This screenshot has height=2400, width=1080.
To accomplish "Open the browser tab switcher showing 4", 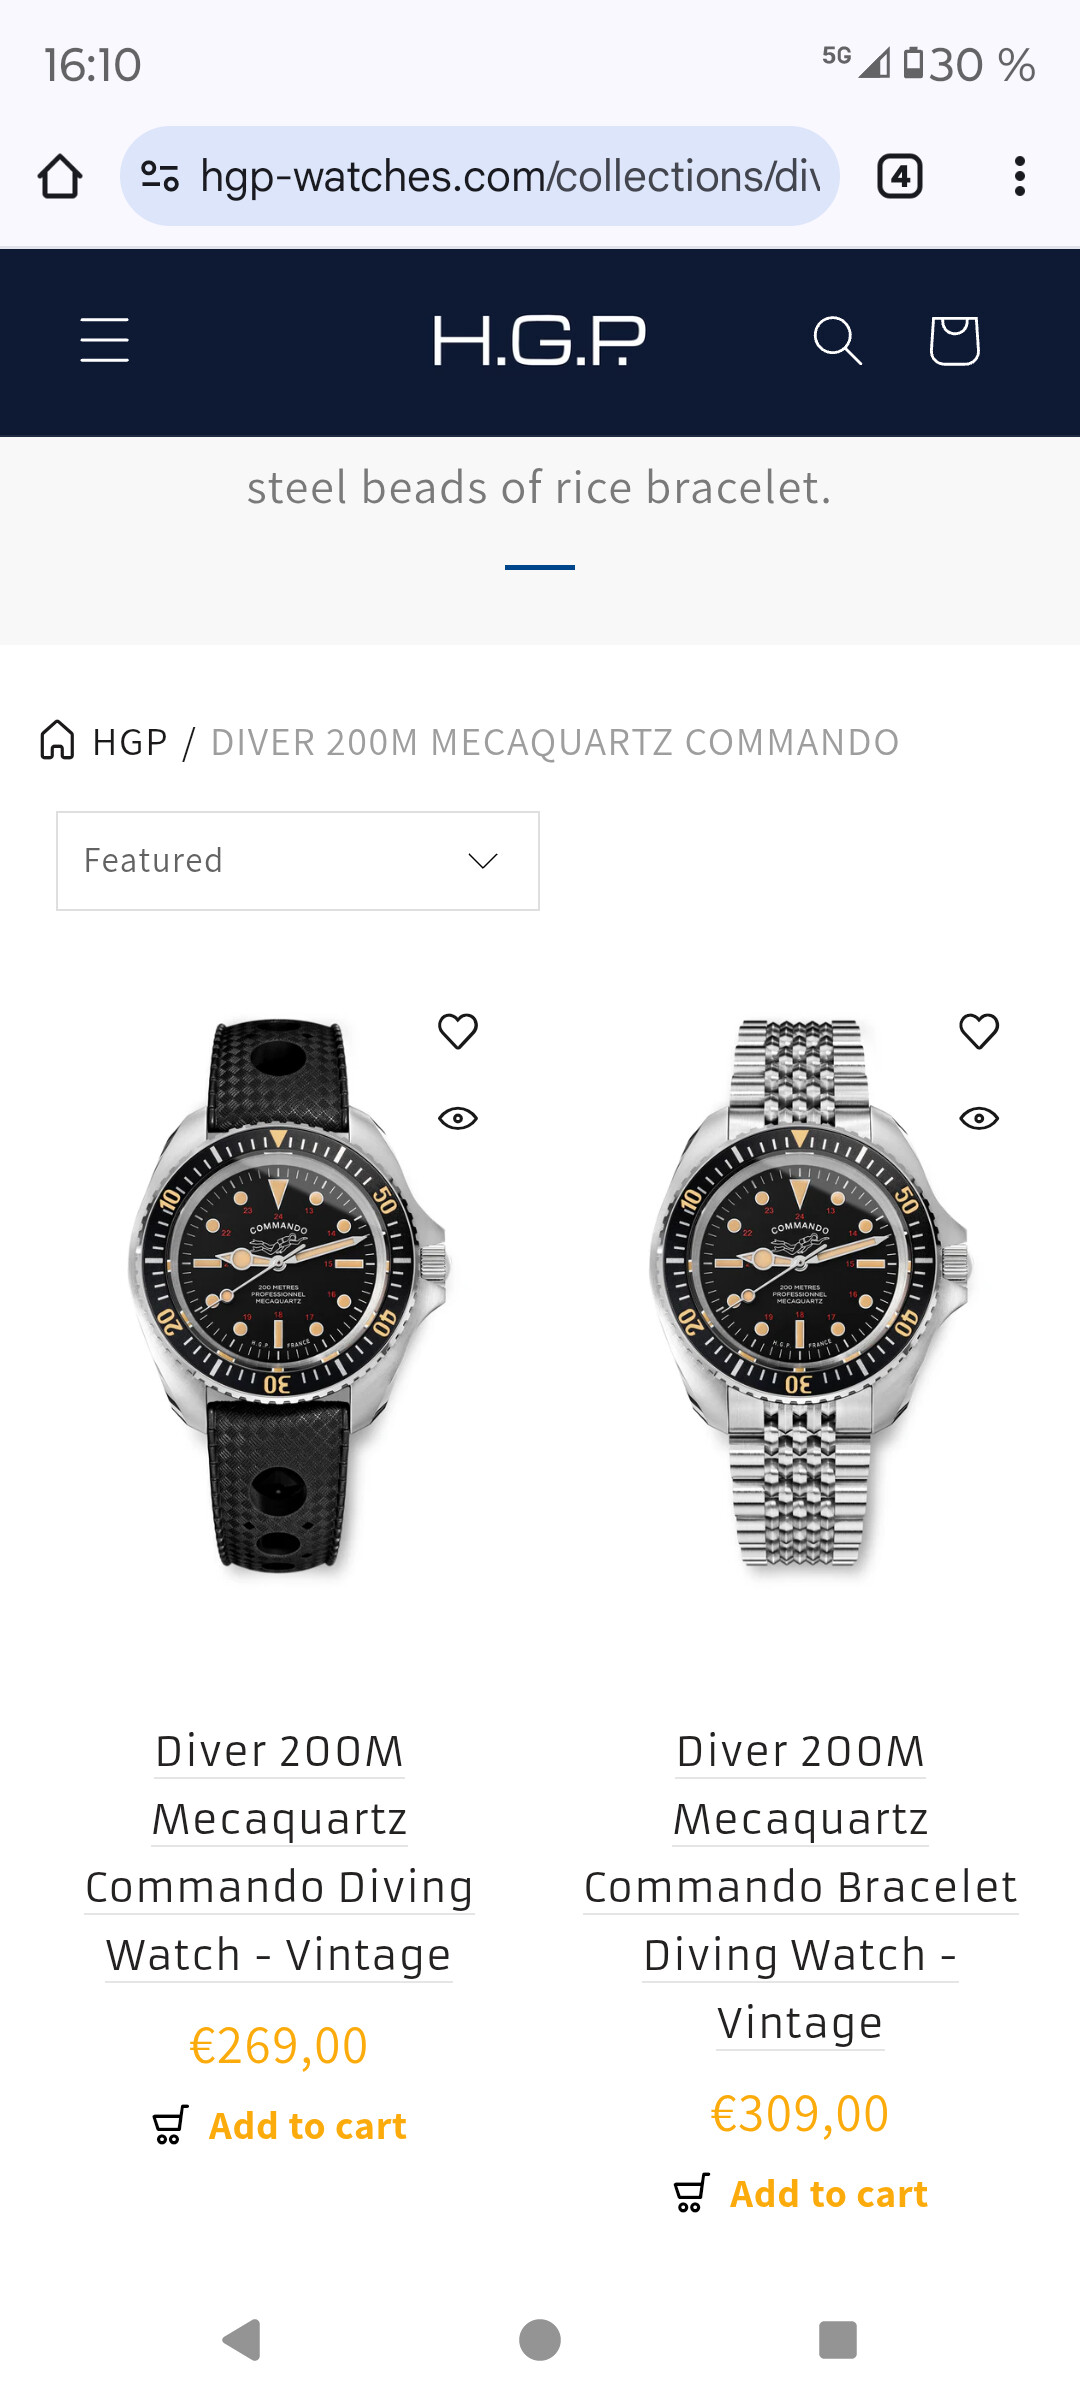I will (900, 177).
